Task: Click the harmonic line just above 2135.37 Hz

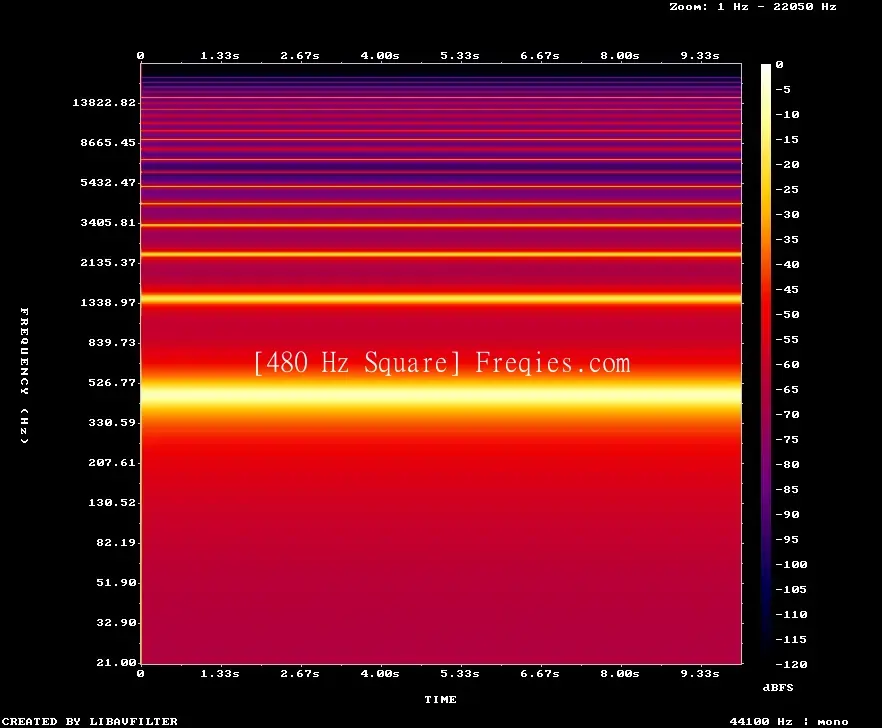Action: pyautogui.click(x=441, y=254)
